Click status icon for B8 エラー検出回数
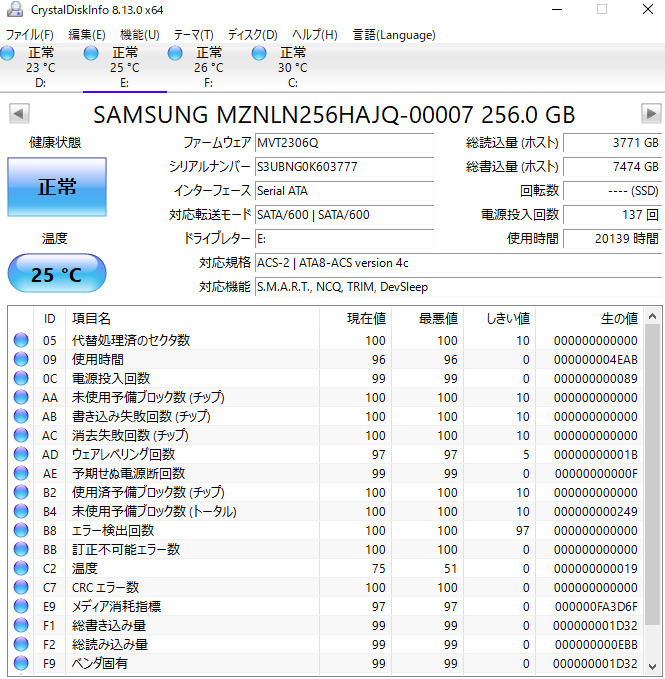The image size is (665, 679). click(x=21, y=530)
